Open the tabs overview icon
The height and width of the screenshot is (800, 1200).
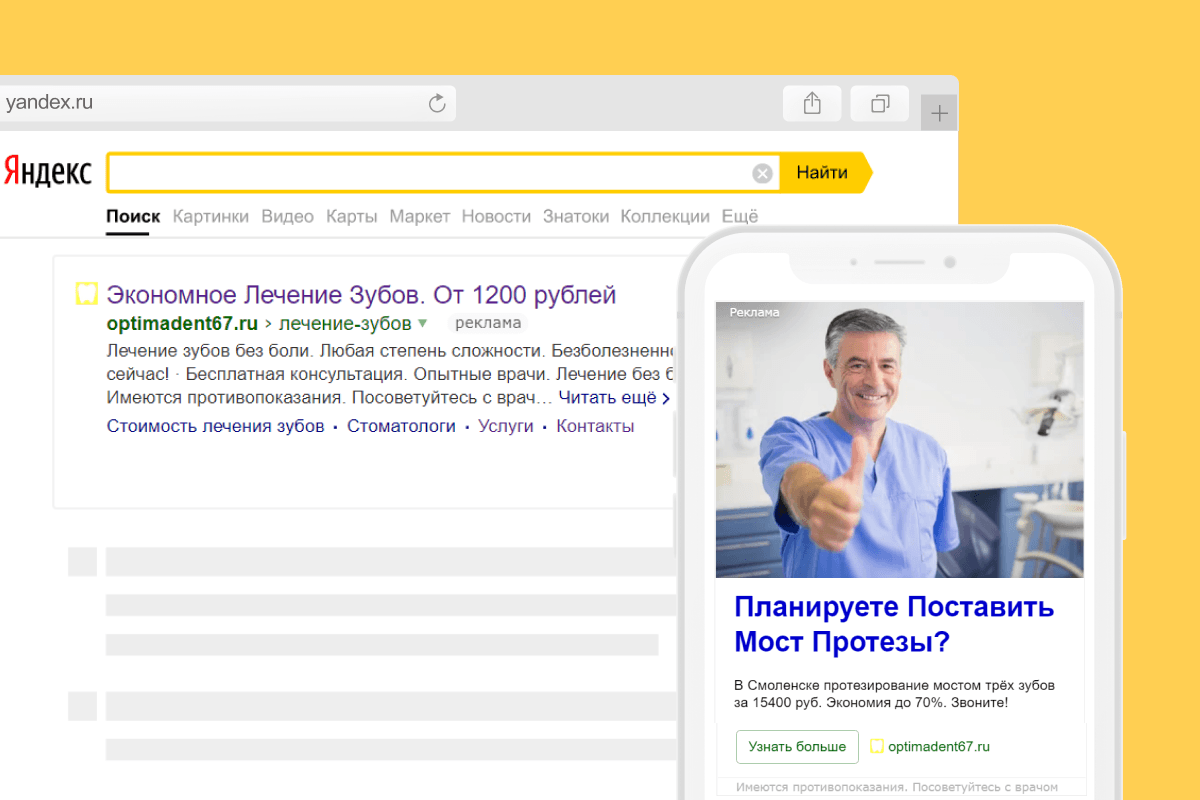tap(880, 103)
